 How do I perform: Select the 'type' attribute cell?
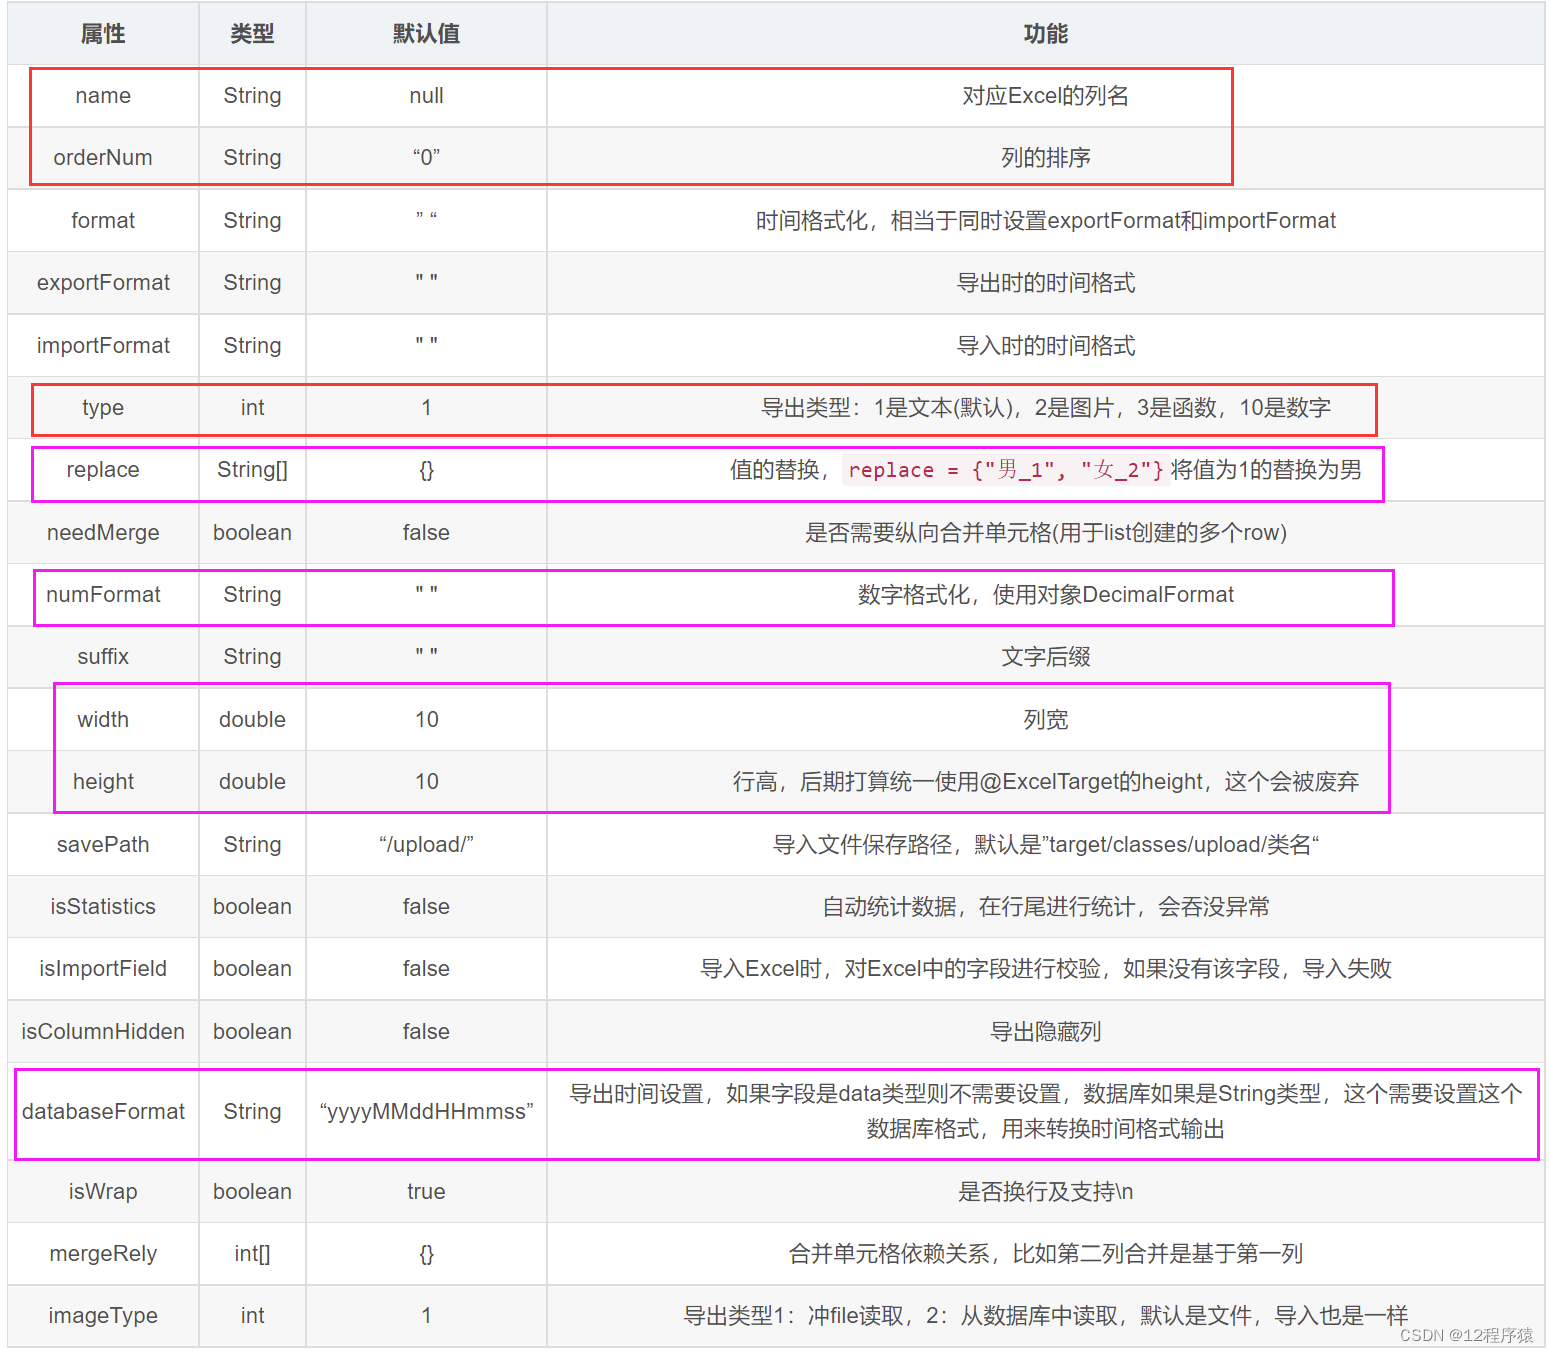point(103,408)
